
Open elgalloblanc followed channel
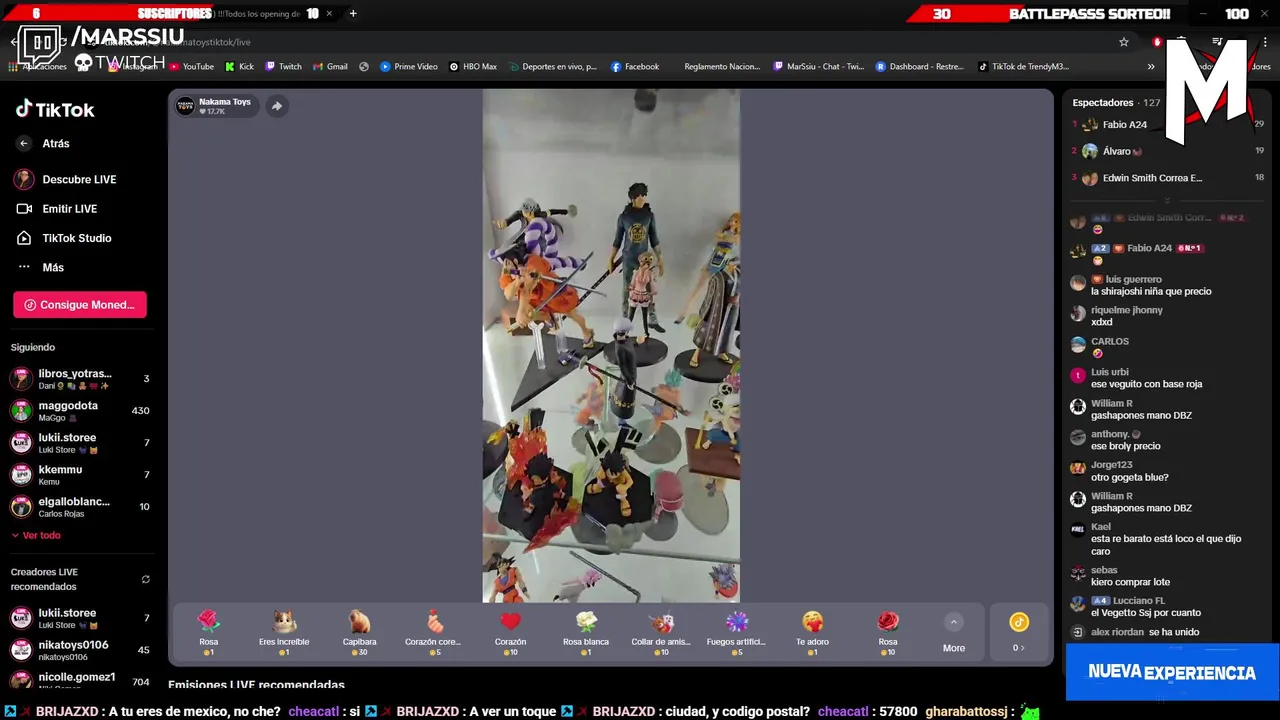80,507
